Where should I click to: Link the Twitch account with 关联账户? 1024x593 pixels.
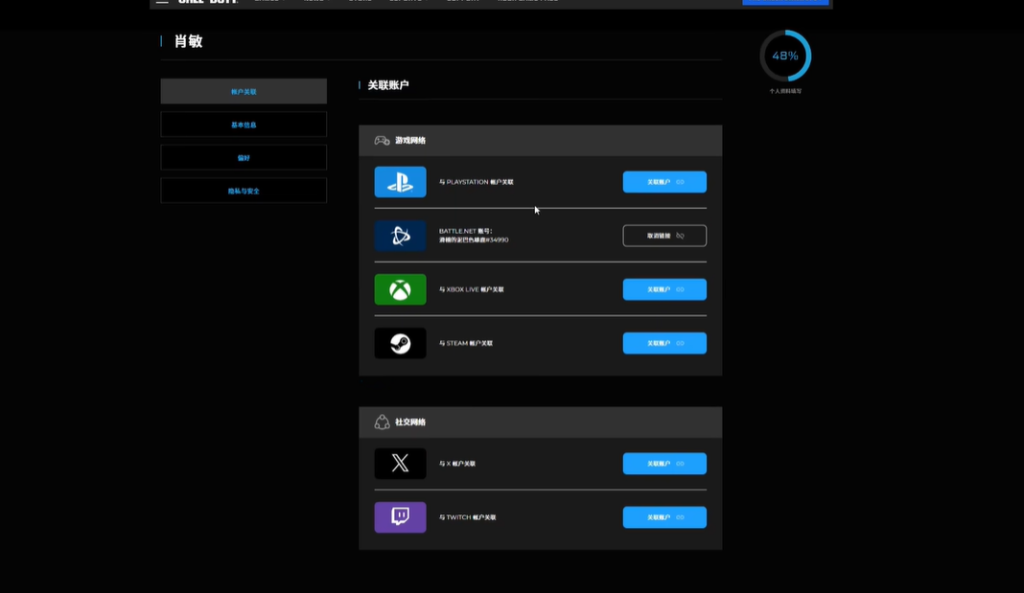(664, 517)
